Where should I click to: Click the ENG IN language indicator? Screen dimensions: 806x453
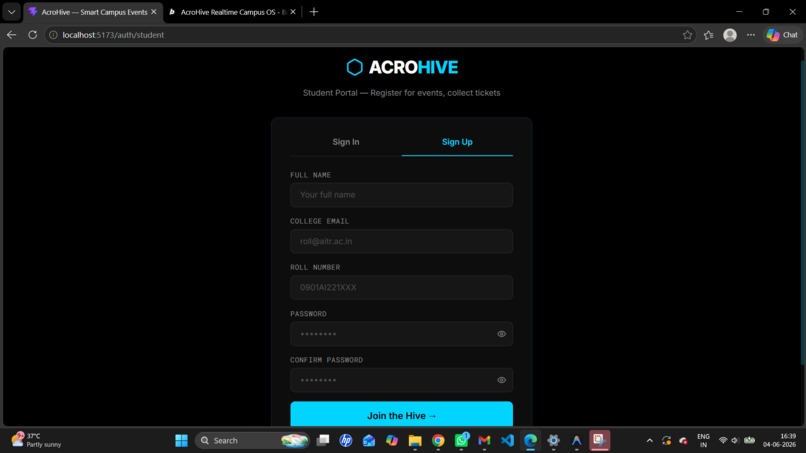(x=703, y=441)
